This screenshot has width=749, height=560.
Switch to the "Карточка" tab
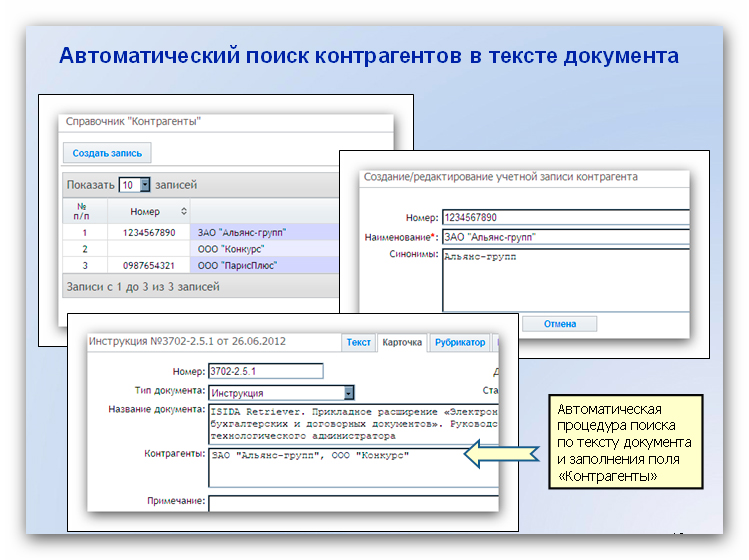[x=402, y=342]
